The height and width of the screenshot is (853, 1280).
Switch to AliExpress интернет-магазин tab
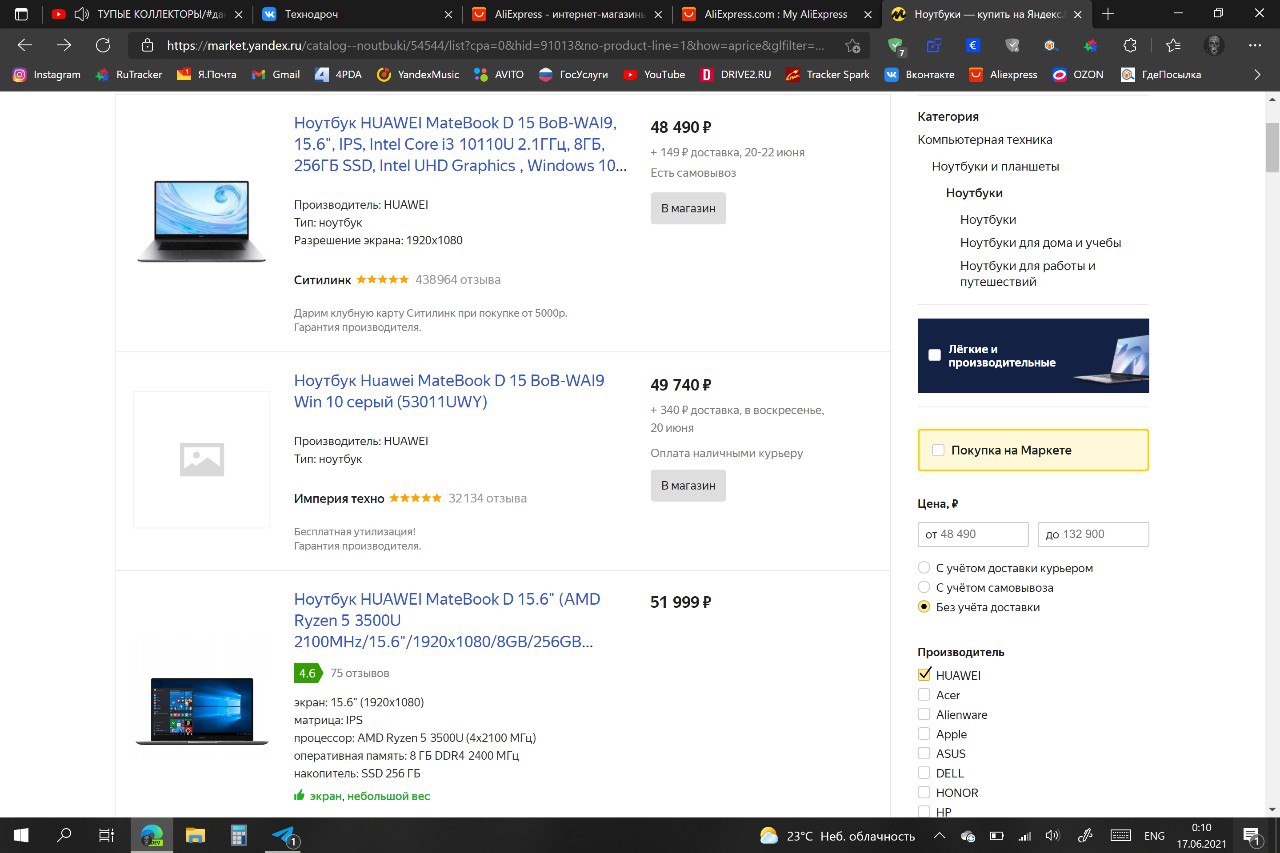pos(565,14)
